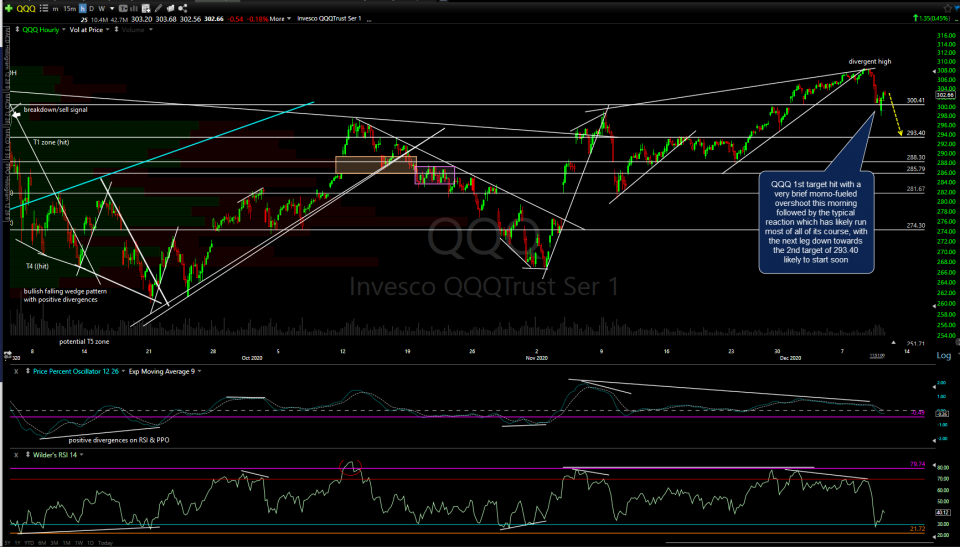Click the RSI 21.72 level label
The height and width of the screenshot is (547, 960).
[x=917, y=529]
